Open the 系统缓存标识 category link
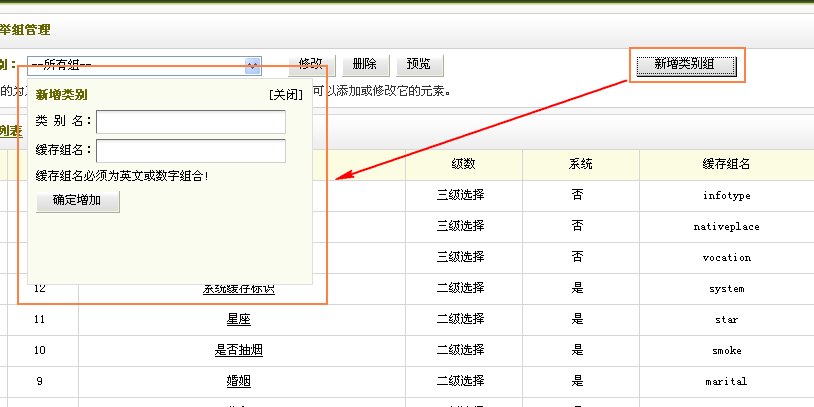Screen dimensions: 814x407 point(239,289)
